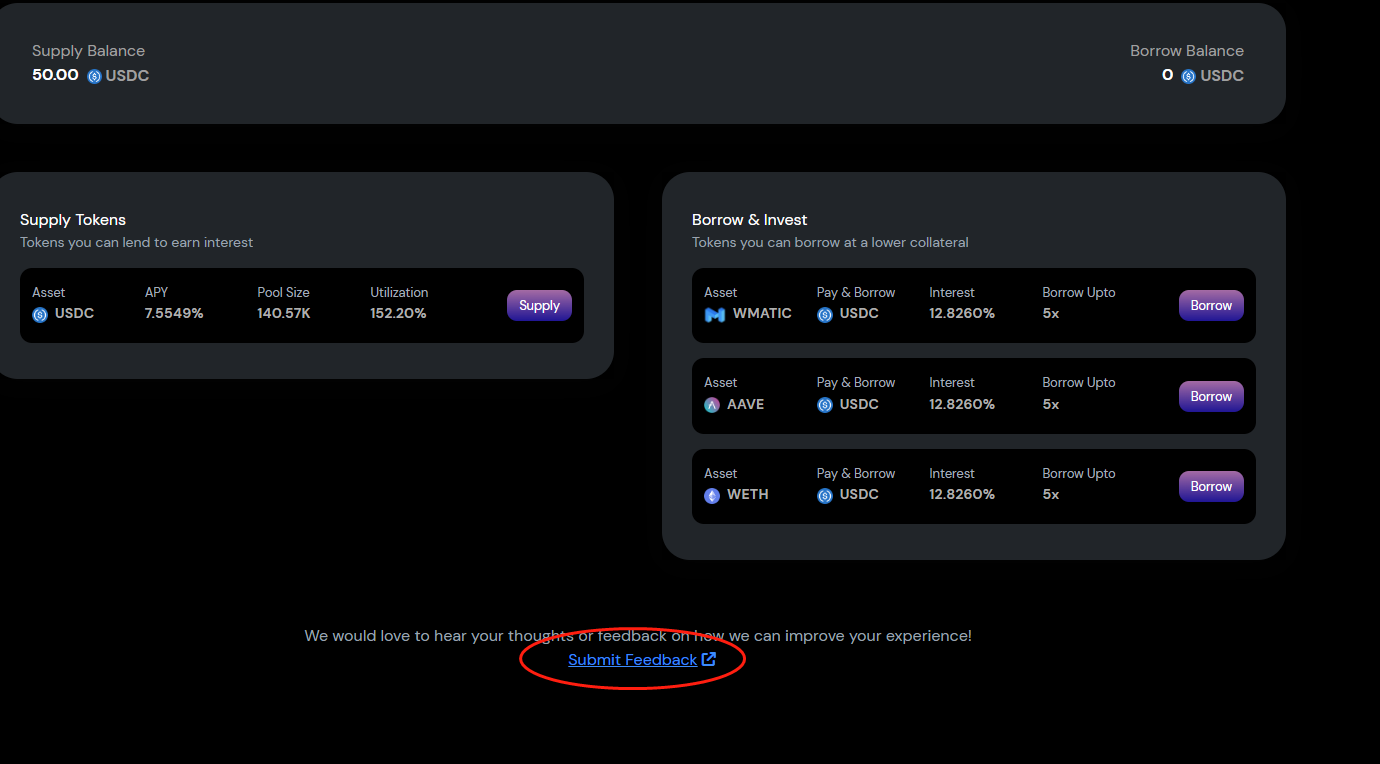Screen dimensions: 1380x764
Task: Click the USDC icon under Borrow Balance
Action: (1188, 76)
